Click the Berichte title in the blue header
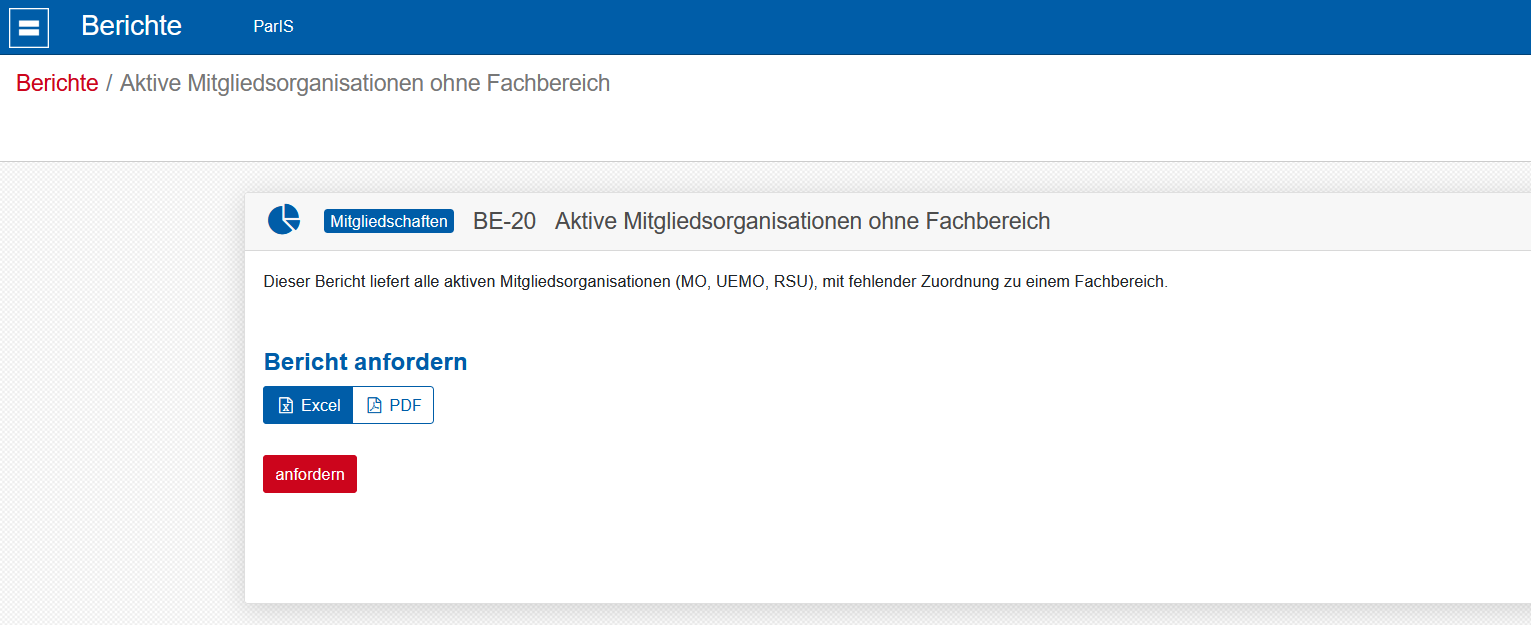 131,26
